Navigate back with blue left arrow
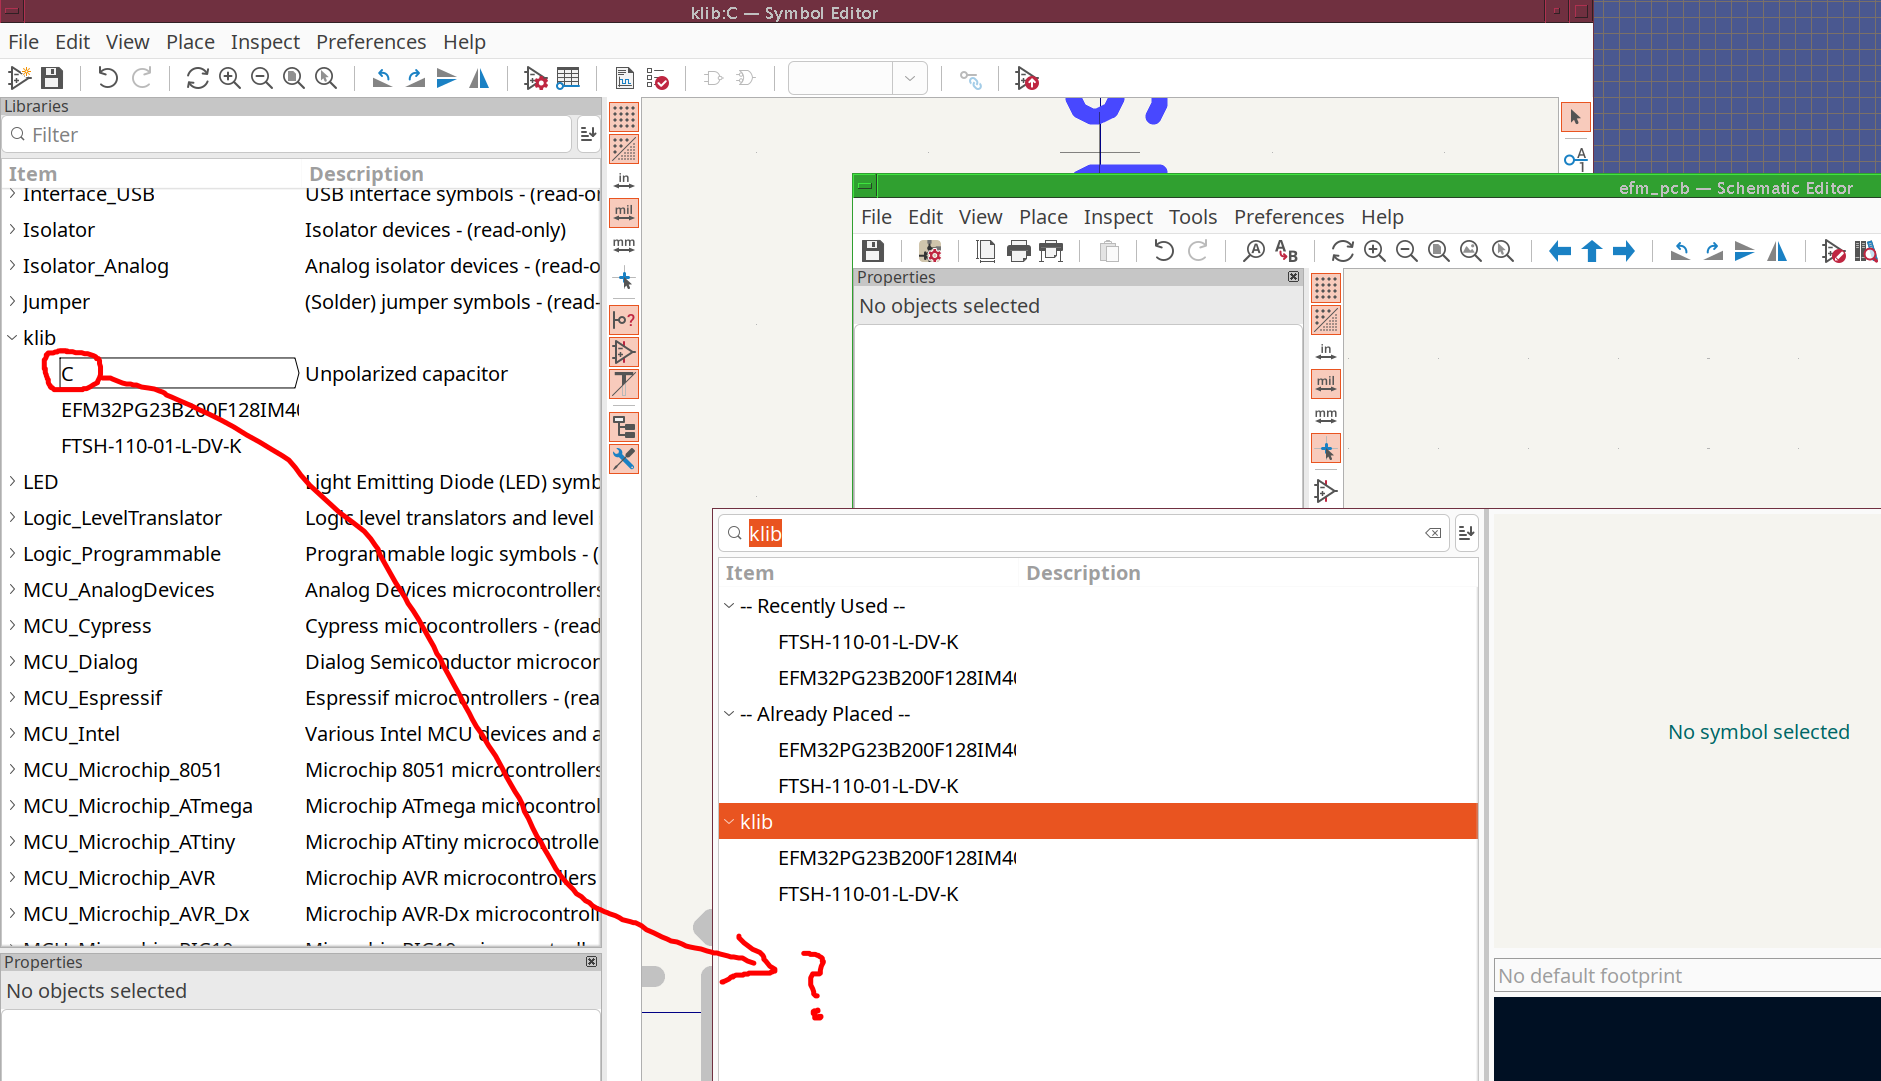Viewport: 1881px width, 1081px height. click(x=1559, y=251)
